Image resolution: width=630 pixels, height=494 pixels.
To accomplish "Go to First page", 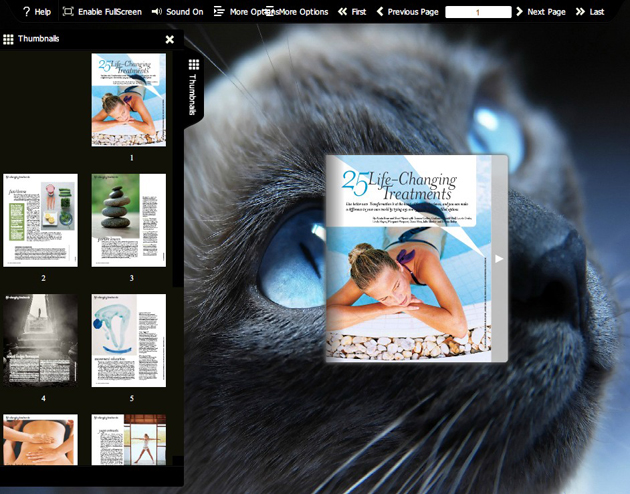I will 352,12.
